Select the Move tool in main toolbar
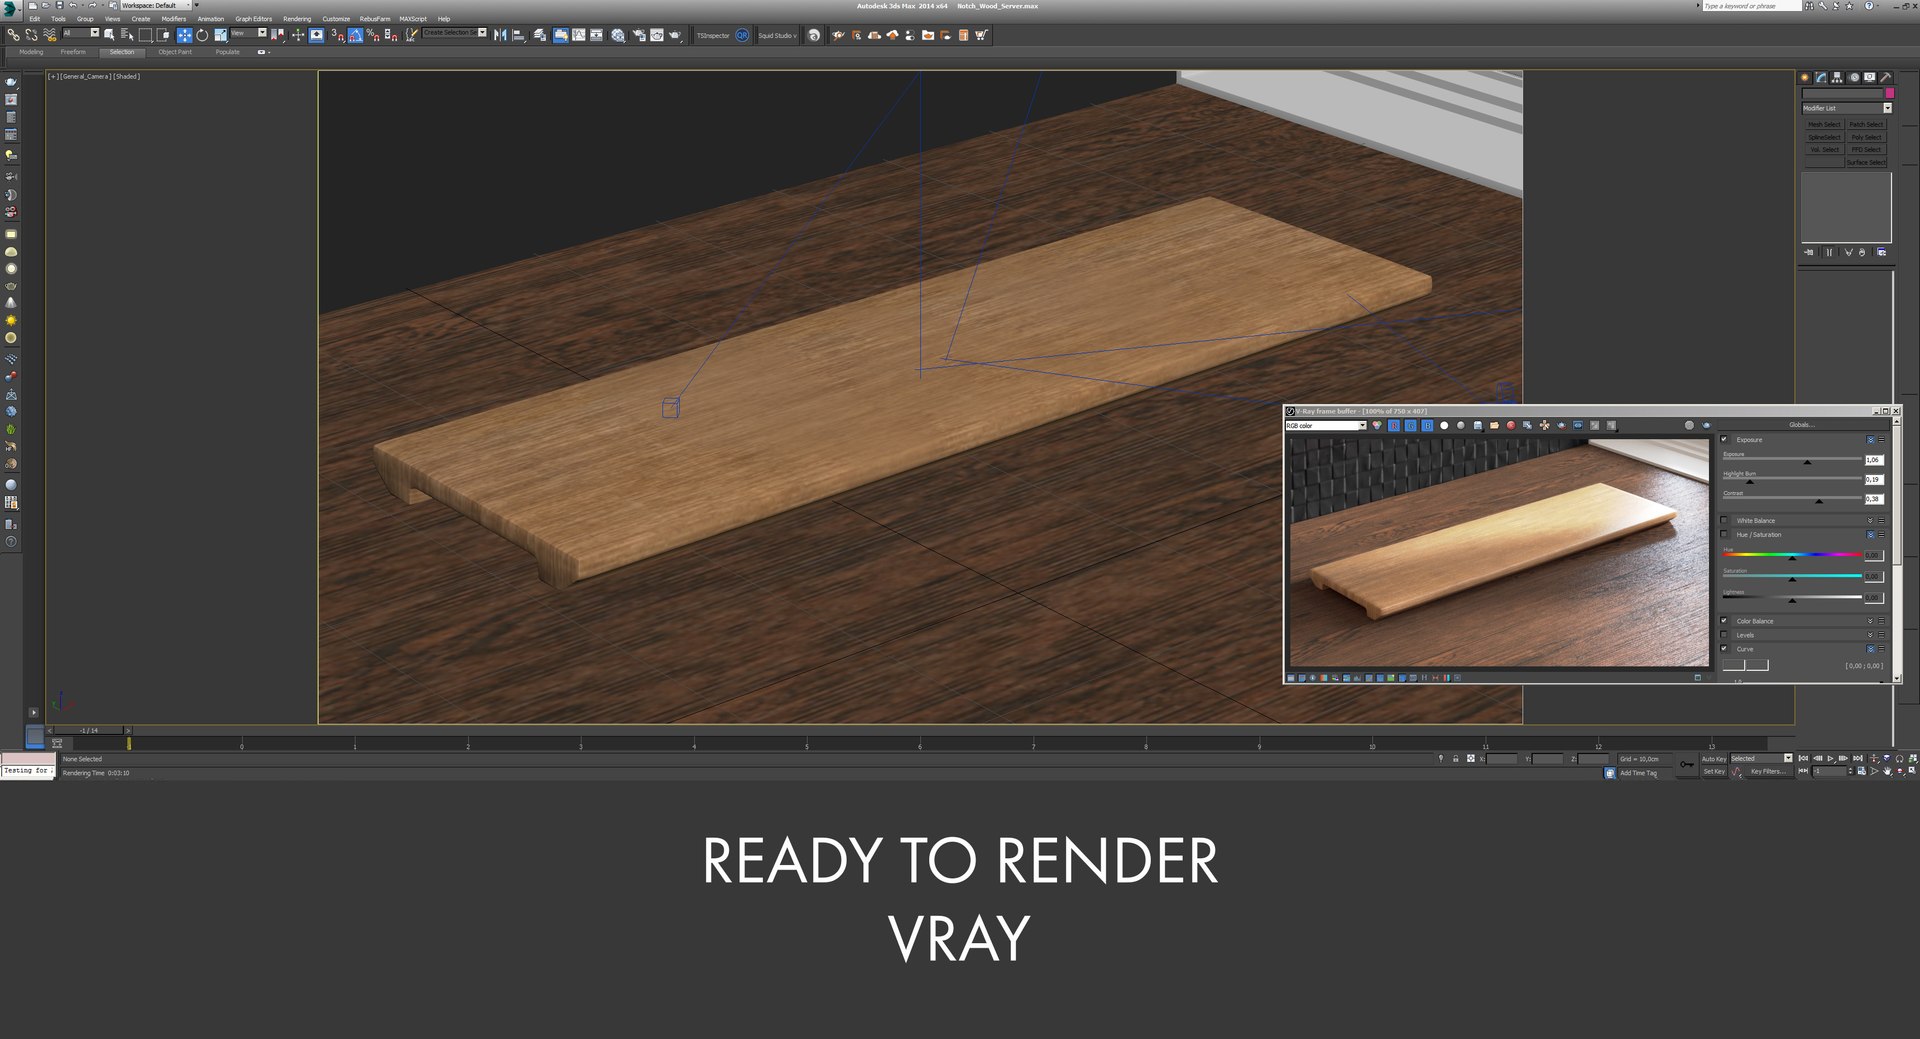The image size is (1920, 1039). (x=184, y=35)
